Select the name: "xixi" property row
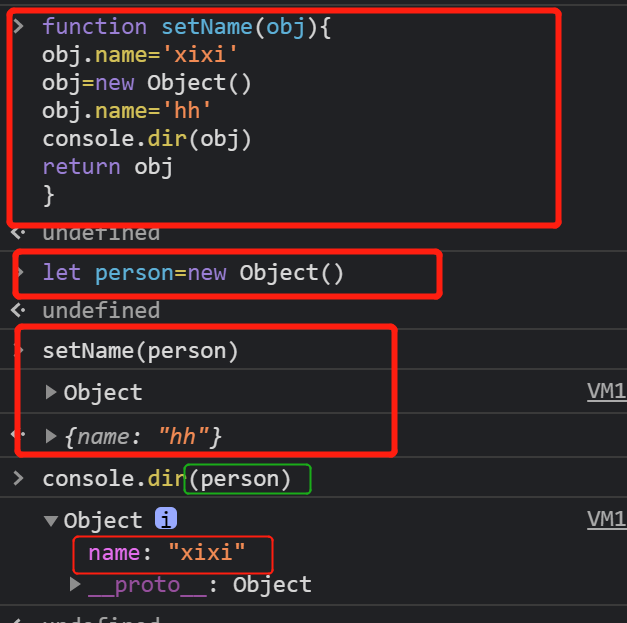 click(166, 553)
